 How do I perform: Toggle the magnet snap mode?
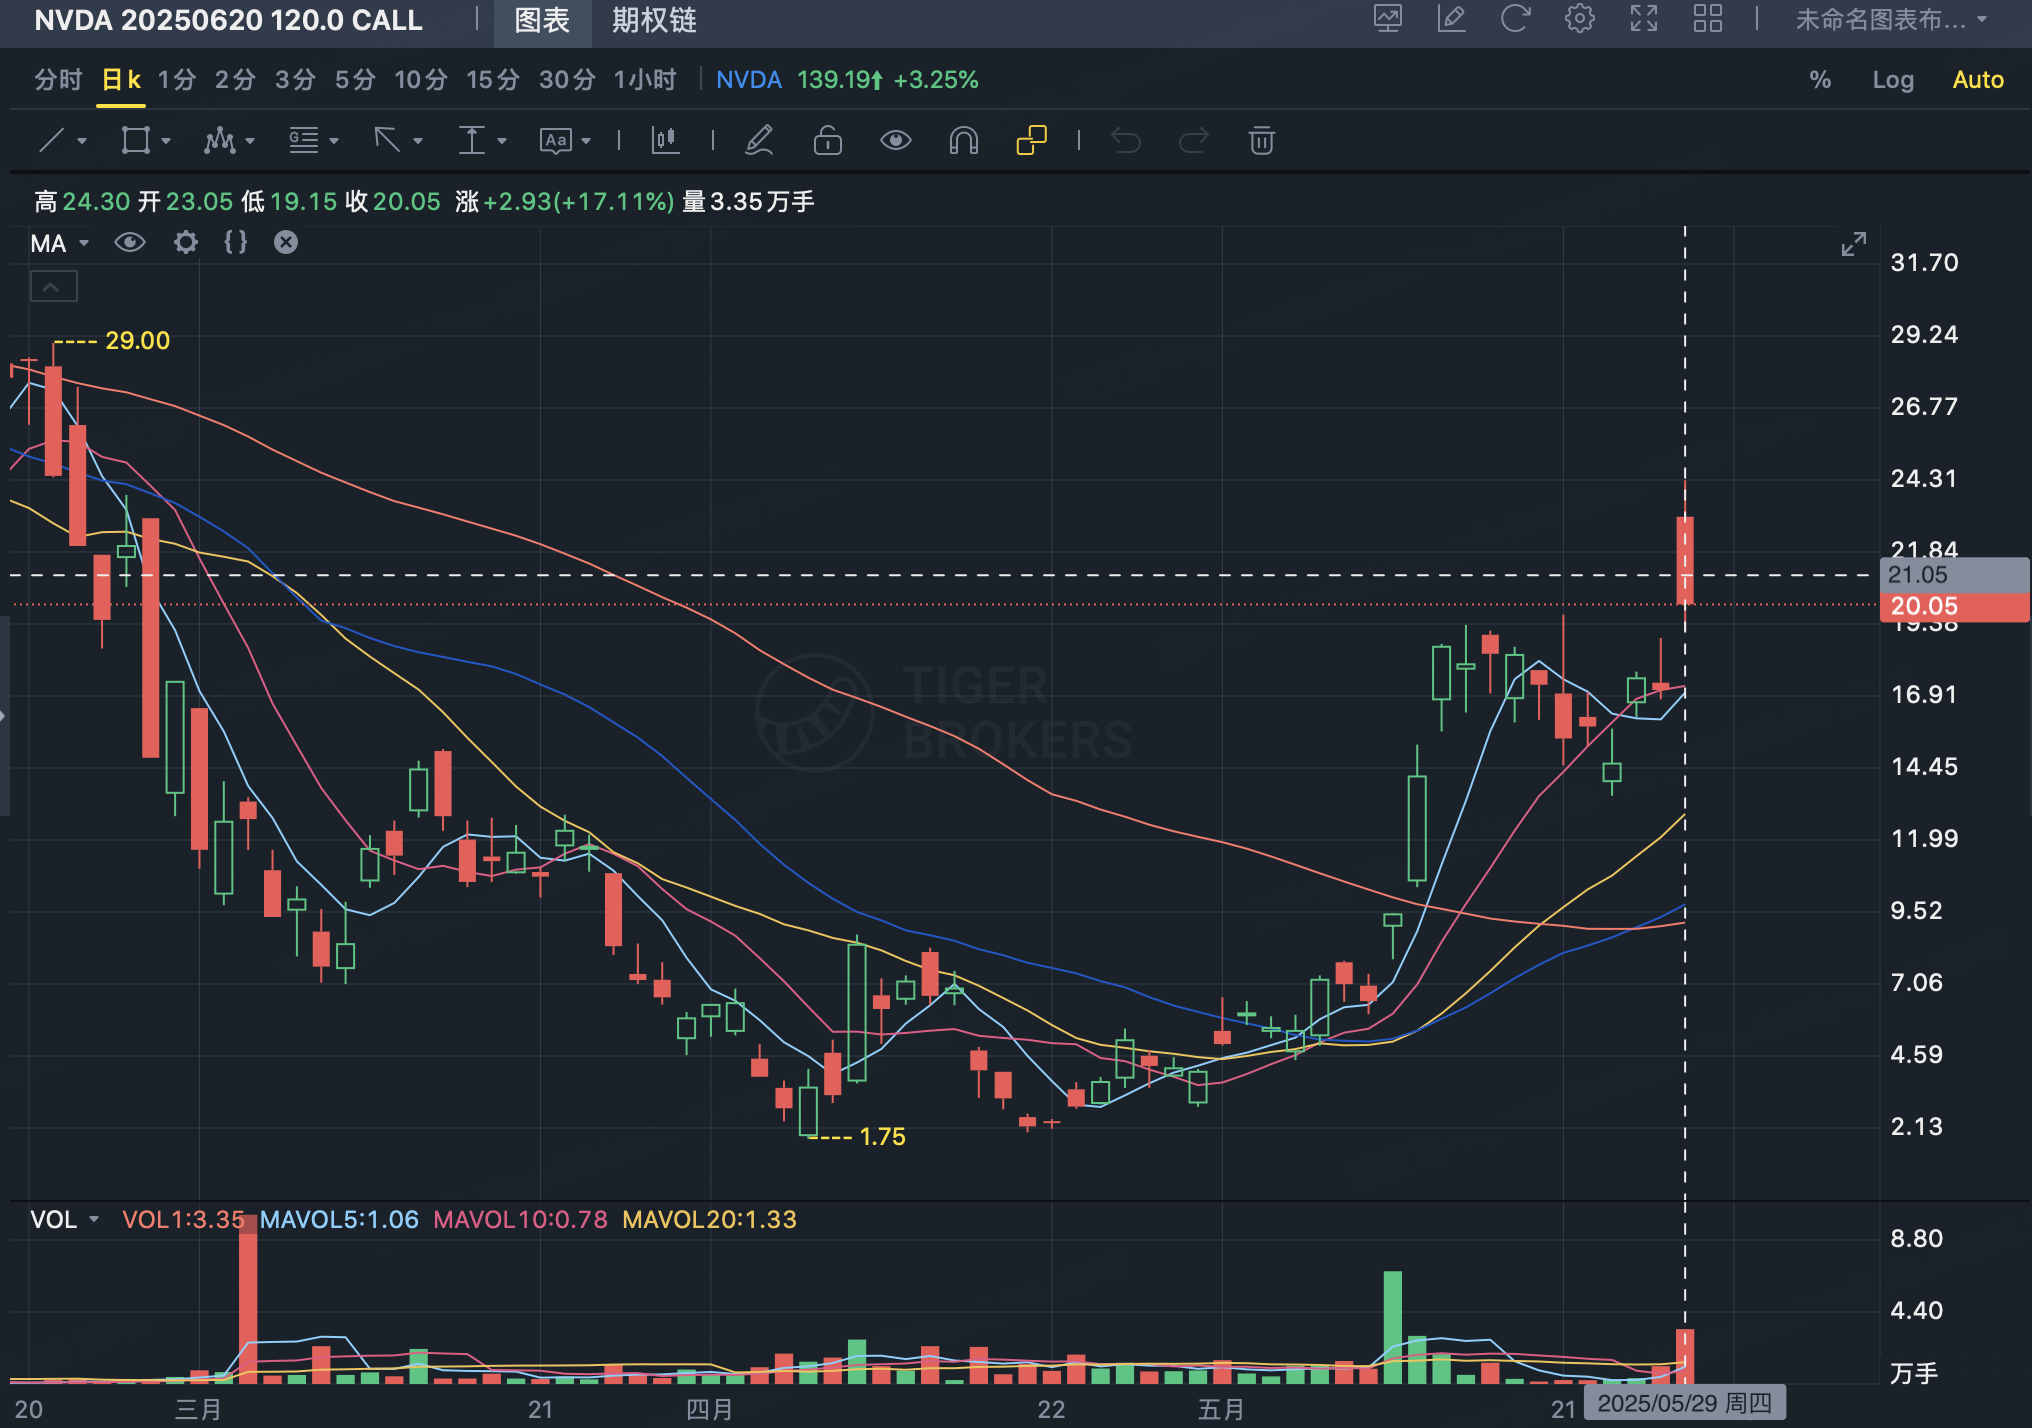pos(963,140)
